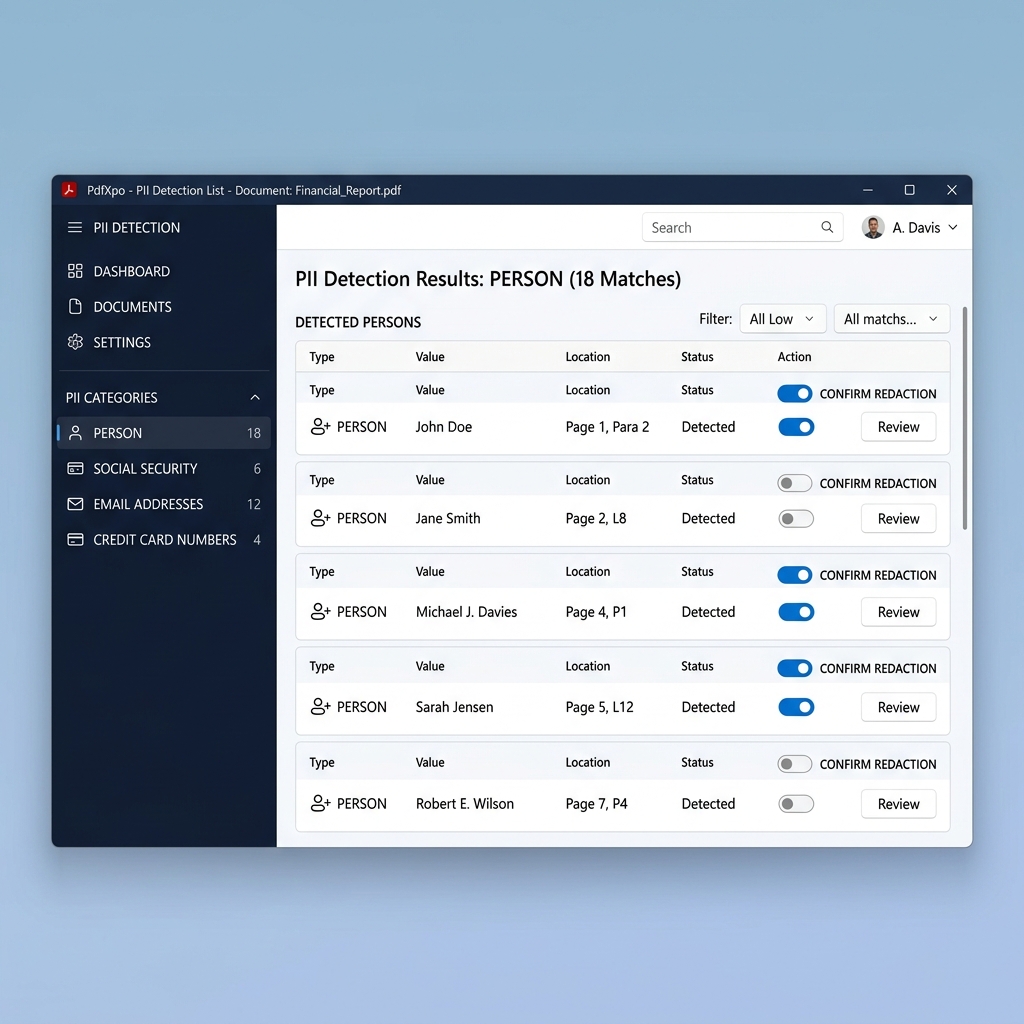Open the All matchs dropdown
The width and height of the screenshot is (1024, 1024).
point(891,318)
